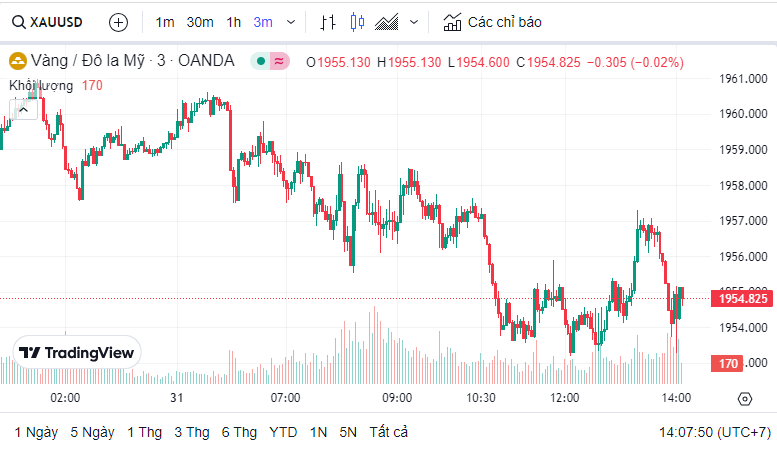Screen dimensions: 777x449
Task: Select the 30m interval
Action: [200, 22]
